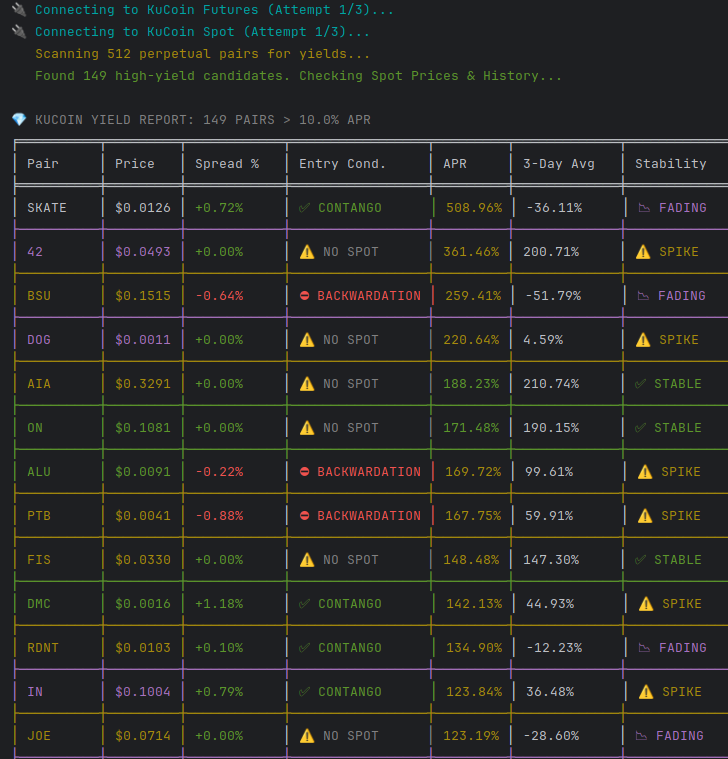Click the warning icon in AIA's NO SPOT cell
Image resolution: width=728 pixels, height=759 pixels.
click(307, 384)
